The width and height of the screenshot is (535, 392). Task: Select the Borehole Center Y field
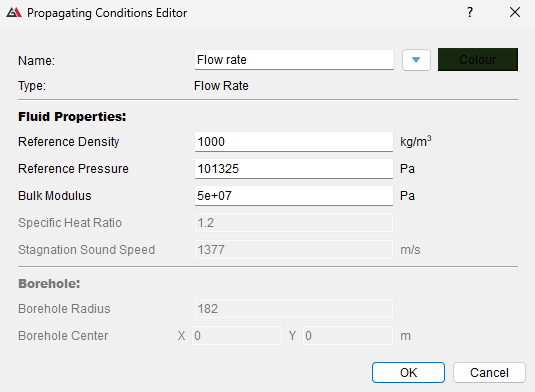pos(348,336)
